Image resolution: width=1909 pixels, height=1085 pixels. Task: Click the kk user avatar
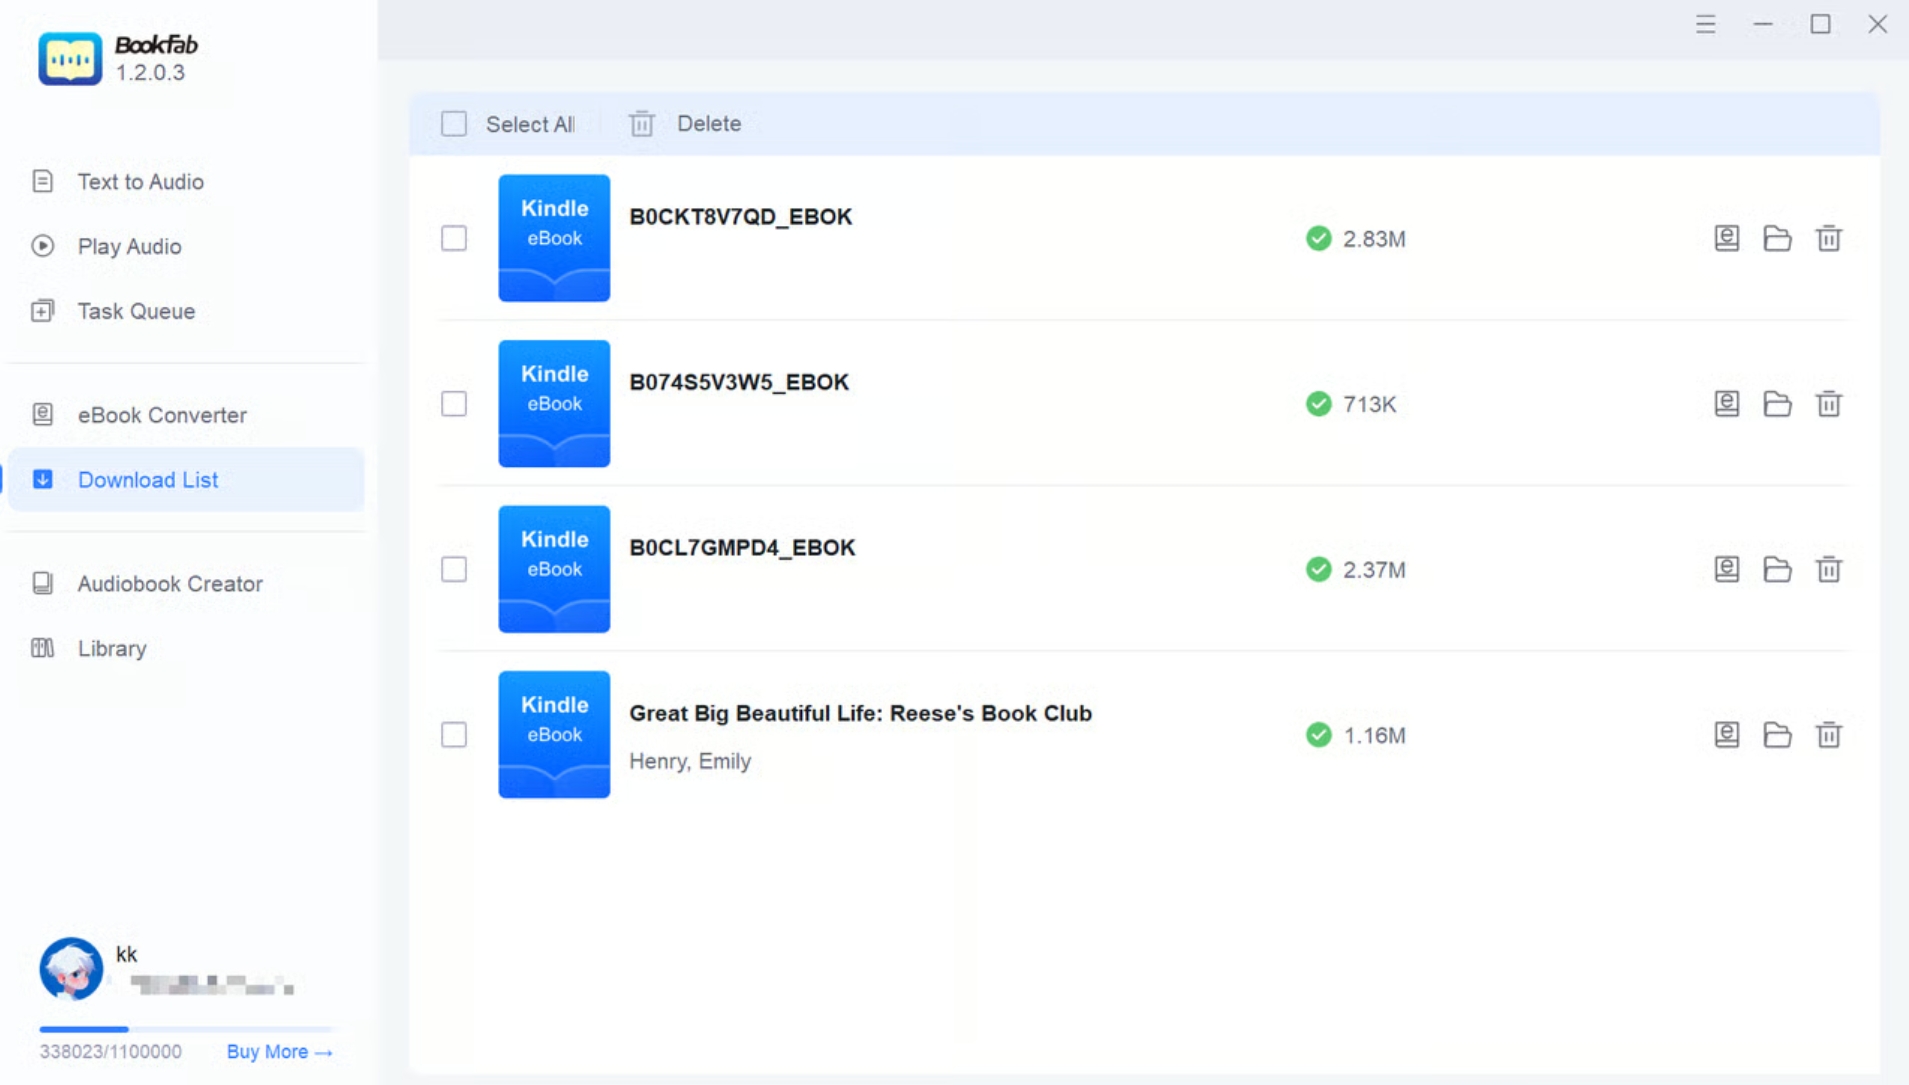tap(70, 969)
